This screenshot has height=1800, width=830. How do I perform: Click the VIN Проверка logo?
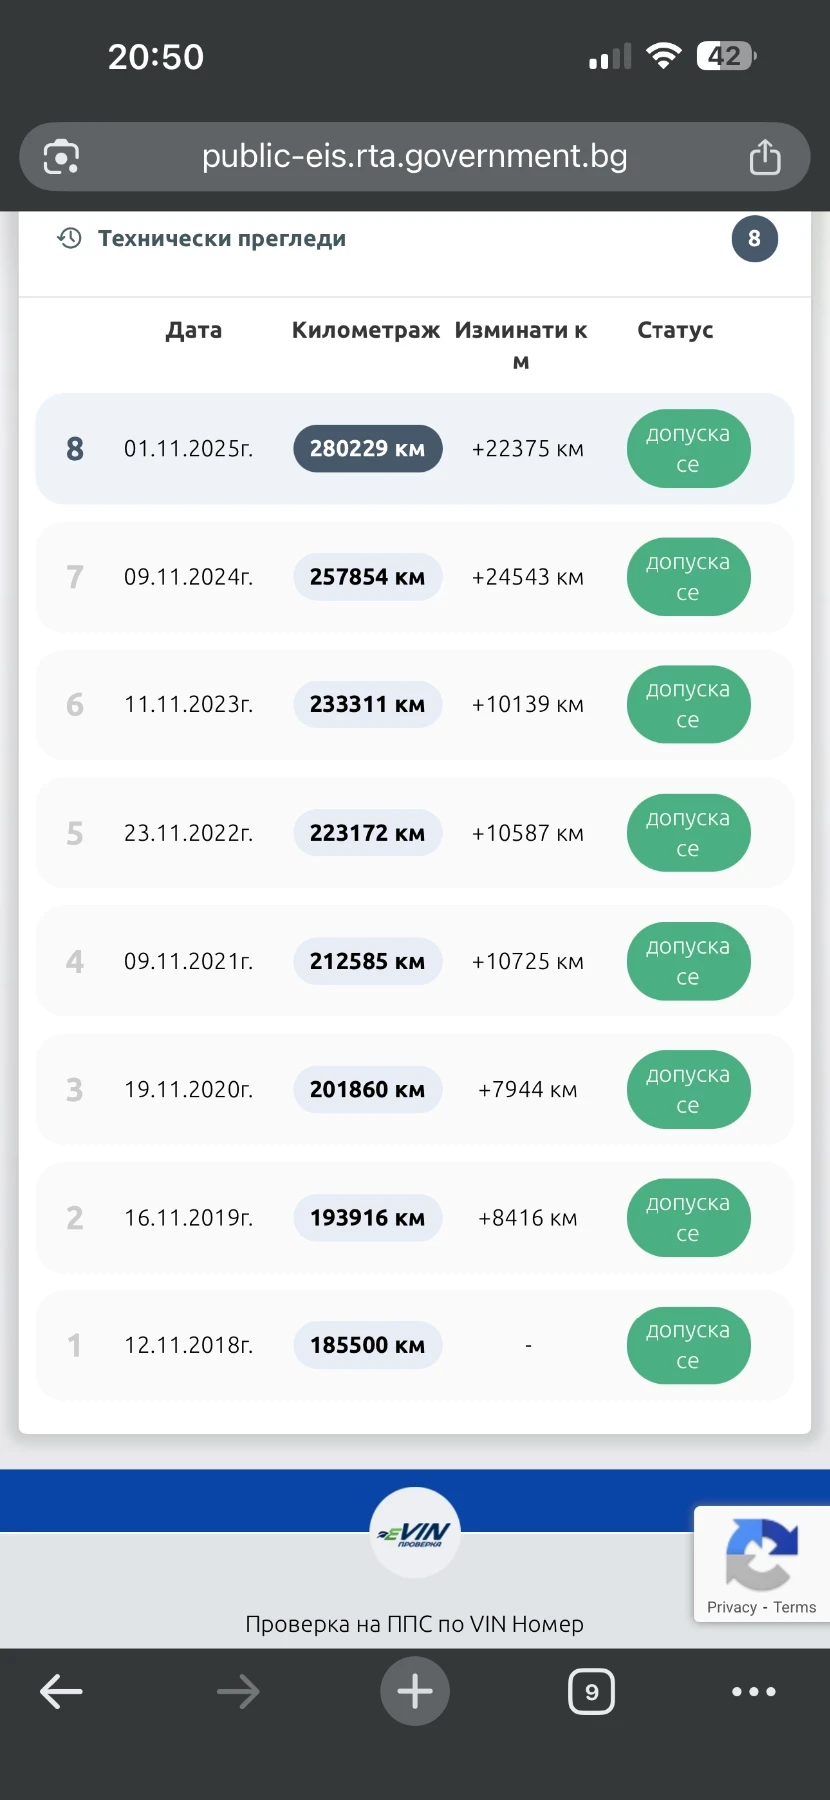click(415, 1532)
